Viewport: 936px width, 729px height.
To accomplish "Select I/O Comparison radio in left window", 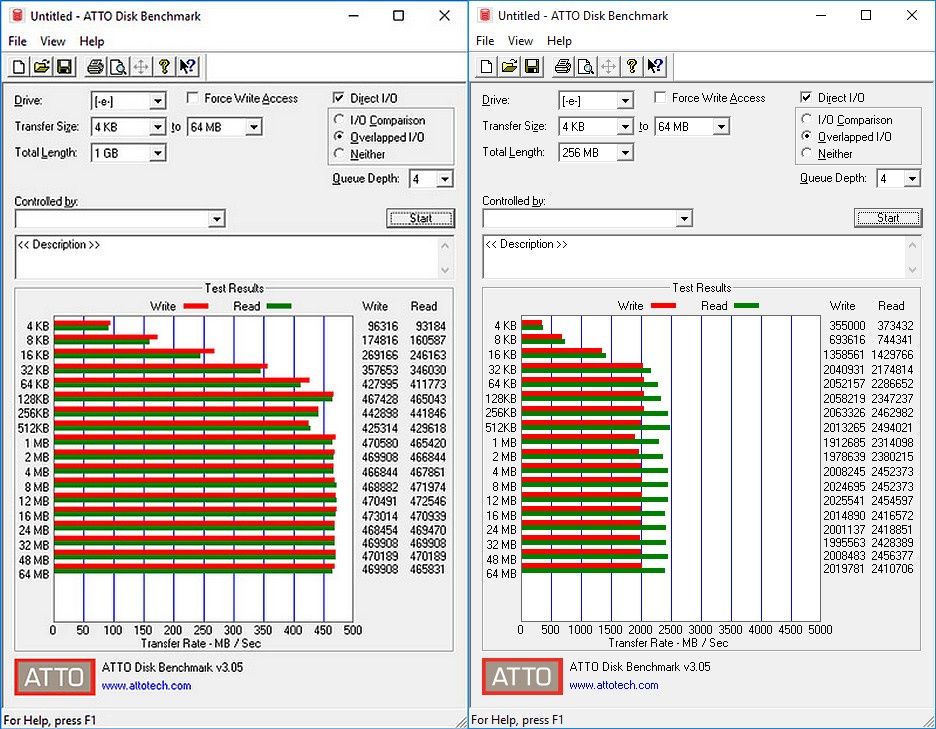I will (x=339, y=119).
